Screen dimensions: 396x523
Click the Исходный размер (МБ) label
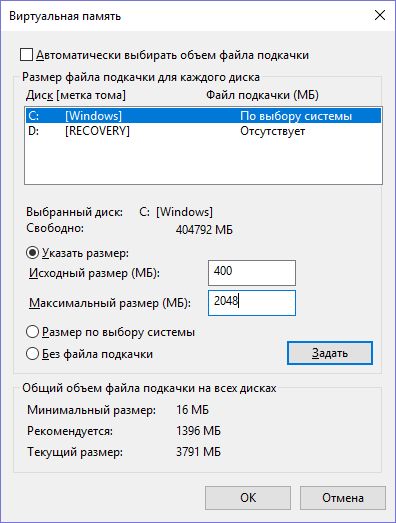94,273
